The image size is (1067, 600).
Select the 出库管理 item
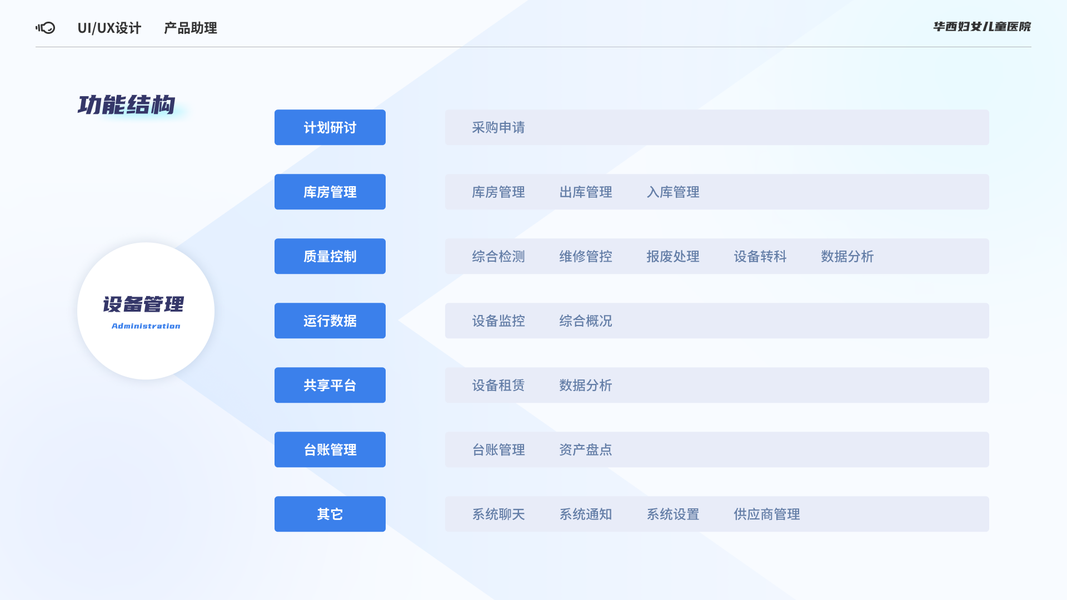point(585,192)
